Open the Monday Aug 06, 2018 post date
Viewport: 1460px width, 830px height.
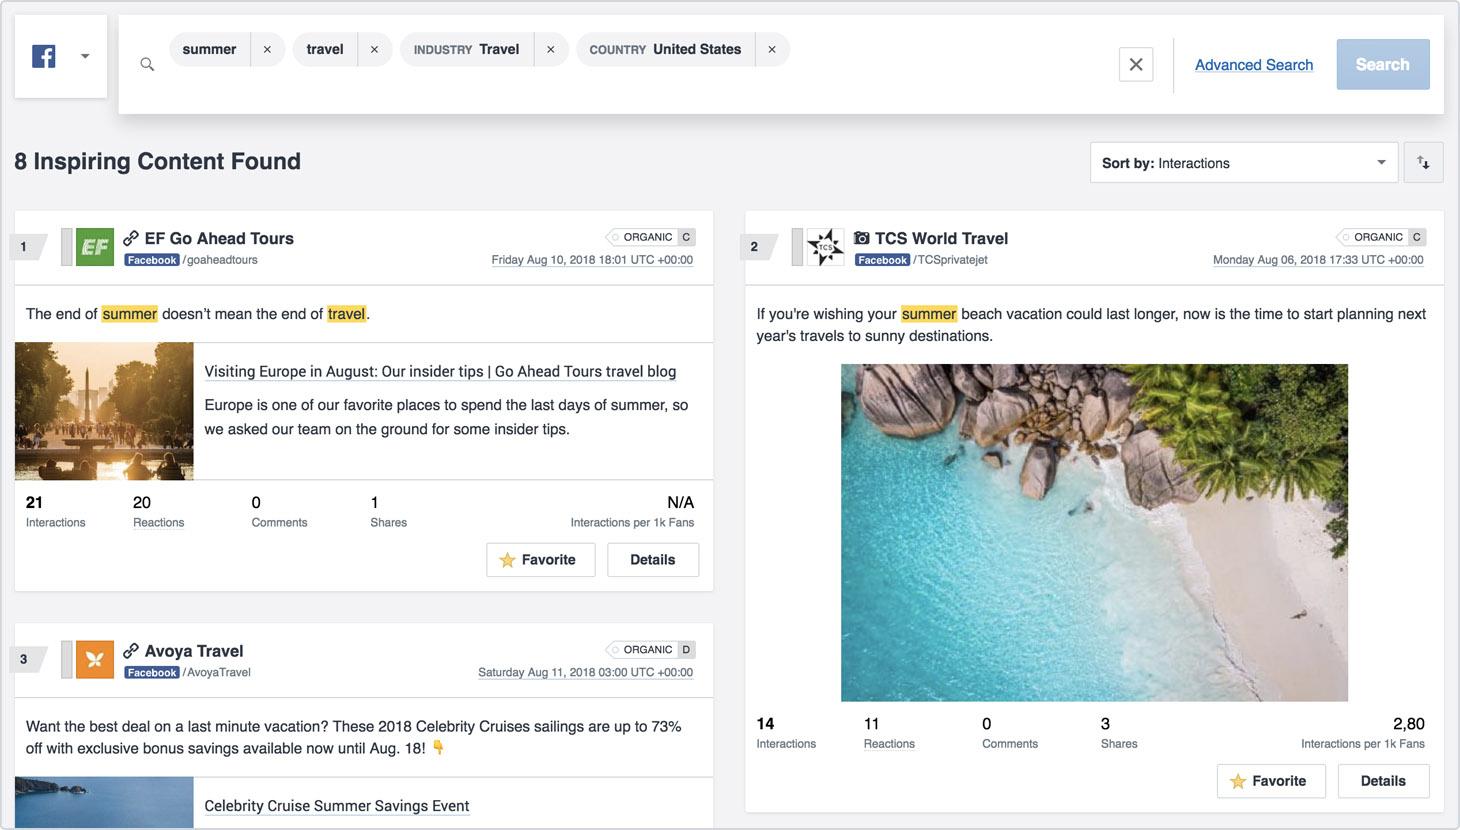coord(1318,260)
